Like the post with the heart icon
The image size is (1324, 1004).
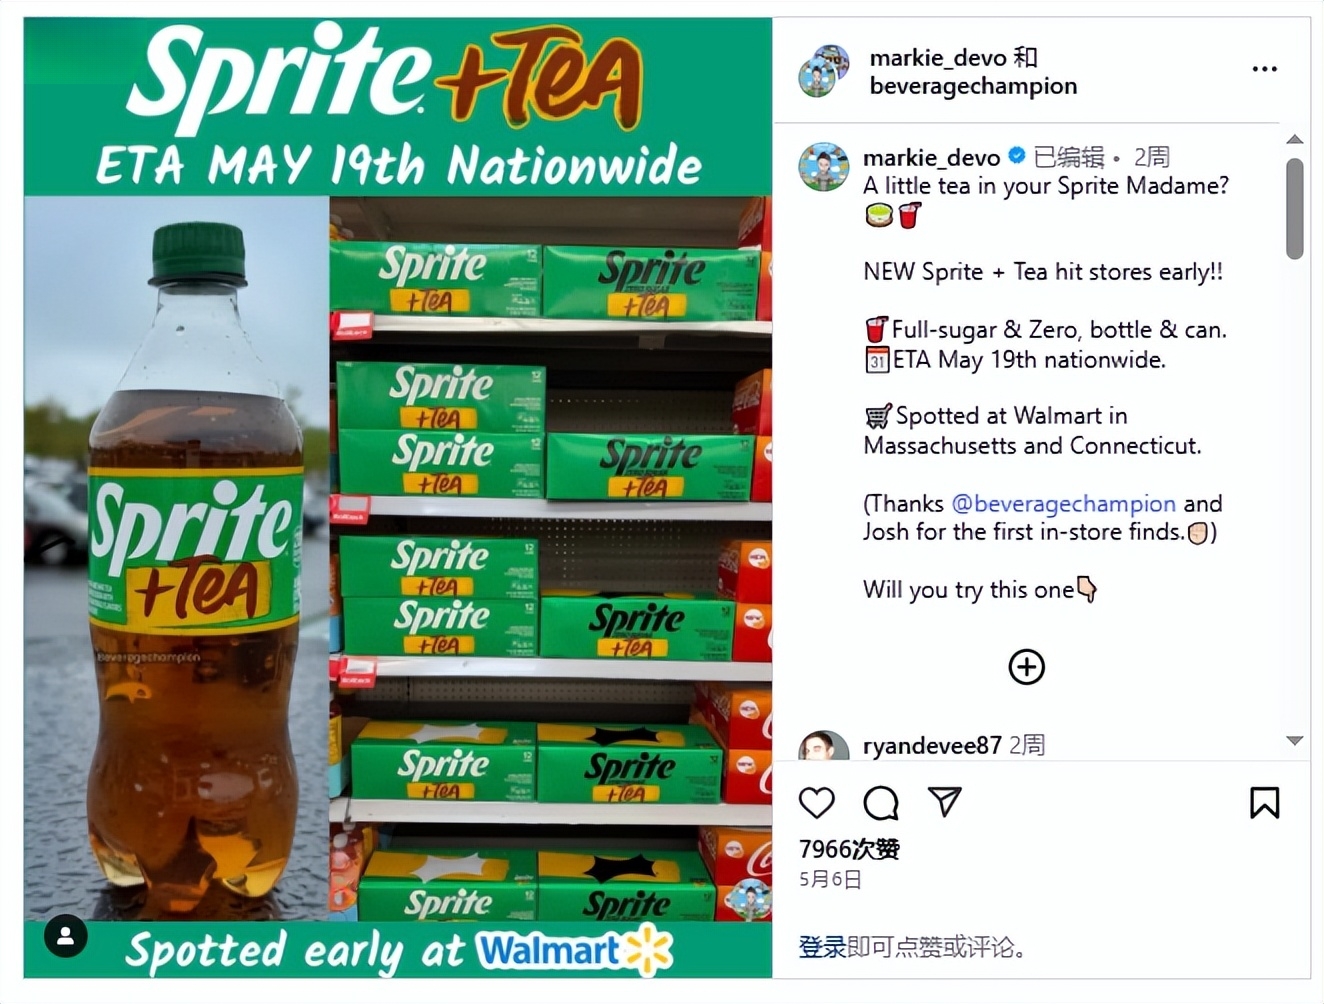[817, 802]
